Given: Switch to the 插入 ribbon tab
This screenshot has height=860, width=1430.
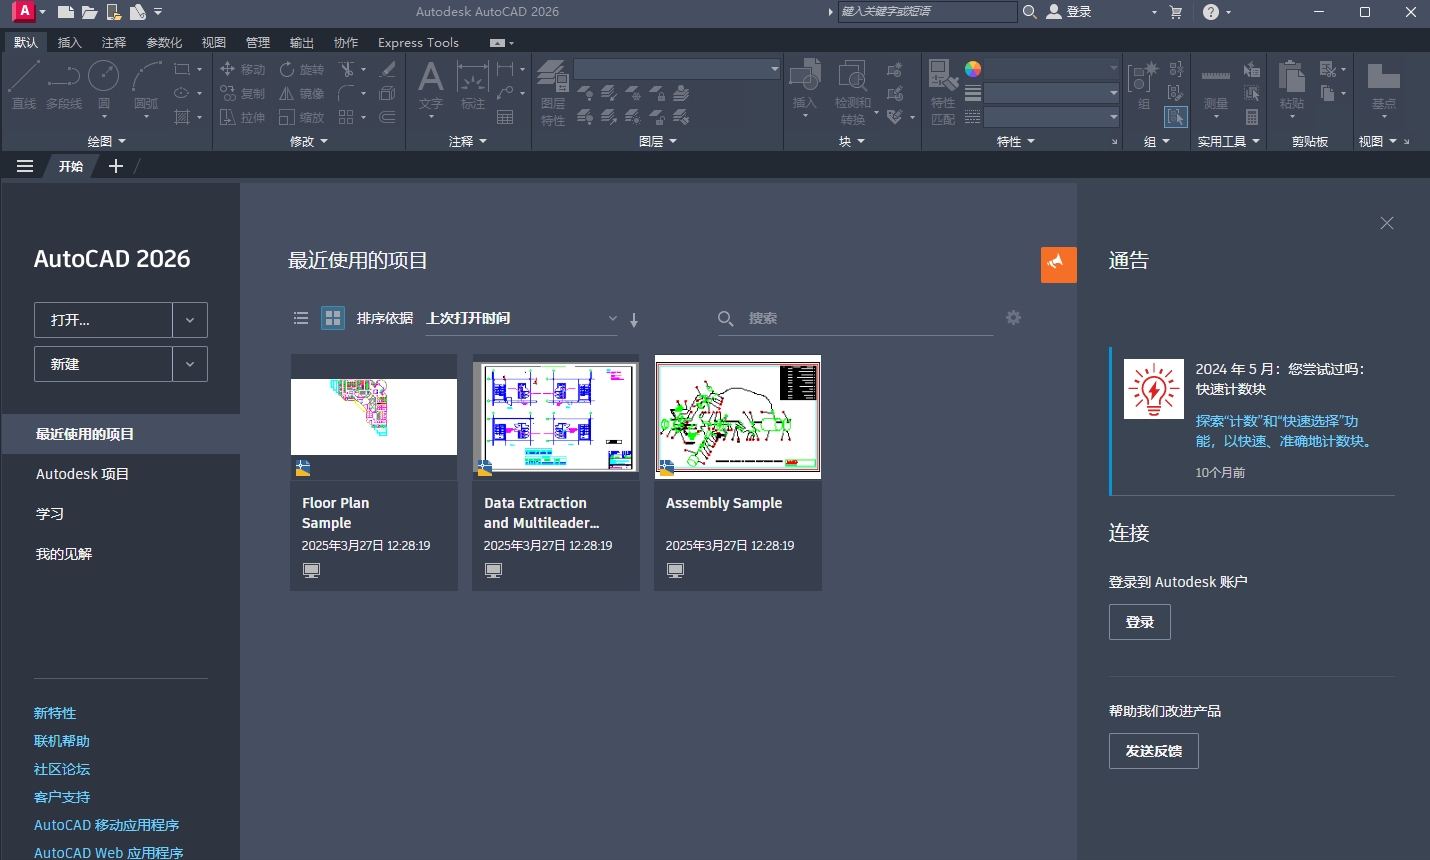Looking at the screenshot, I should [69, 42].
